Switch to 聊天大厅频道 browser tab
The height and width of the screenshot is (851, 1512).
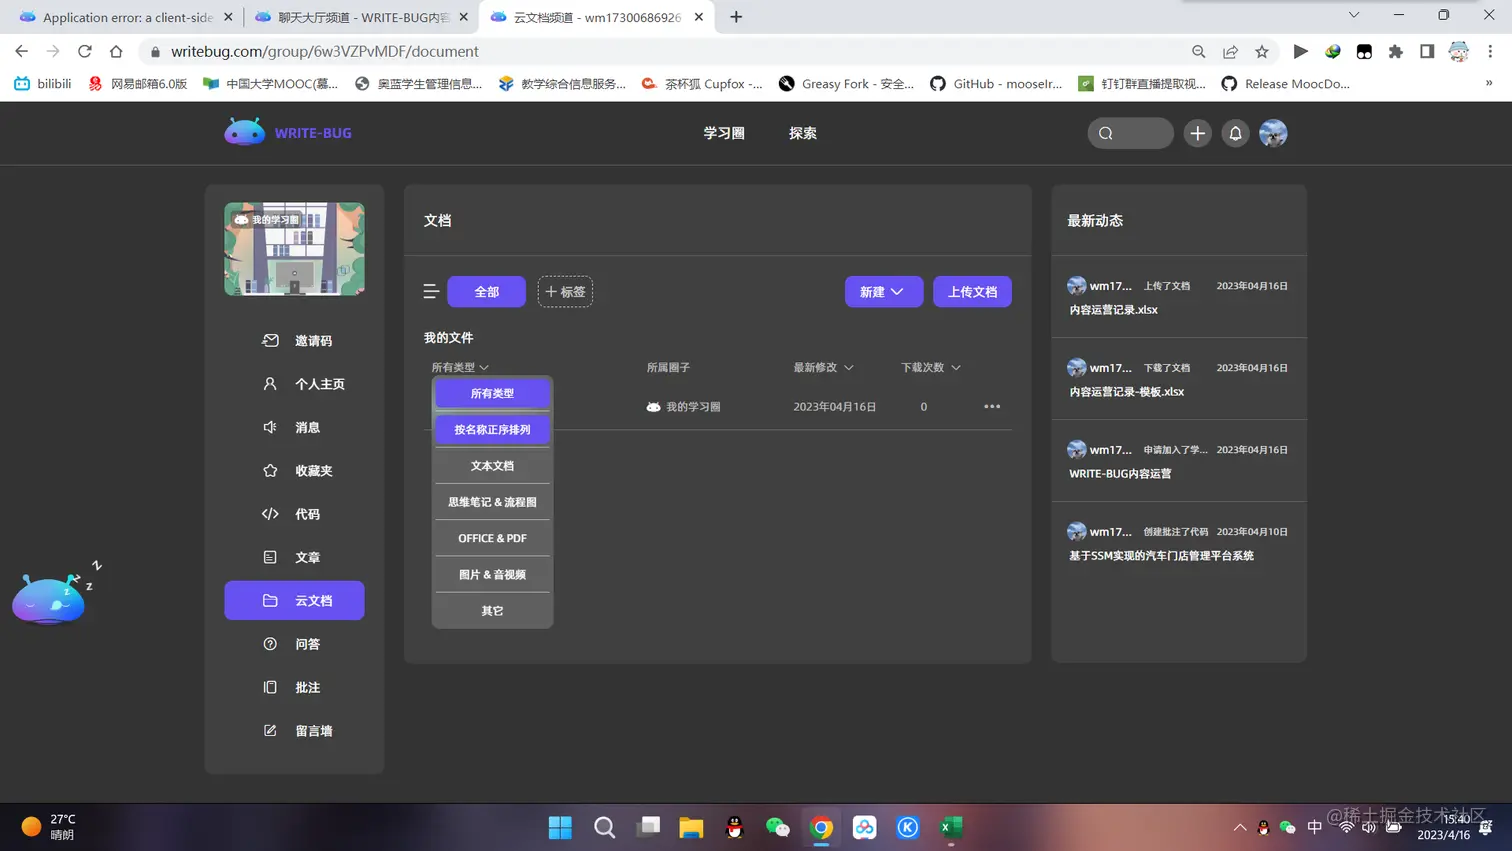362,17
